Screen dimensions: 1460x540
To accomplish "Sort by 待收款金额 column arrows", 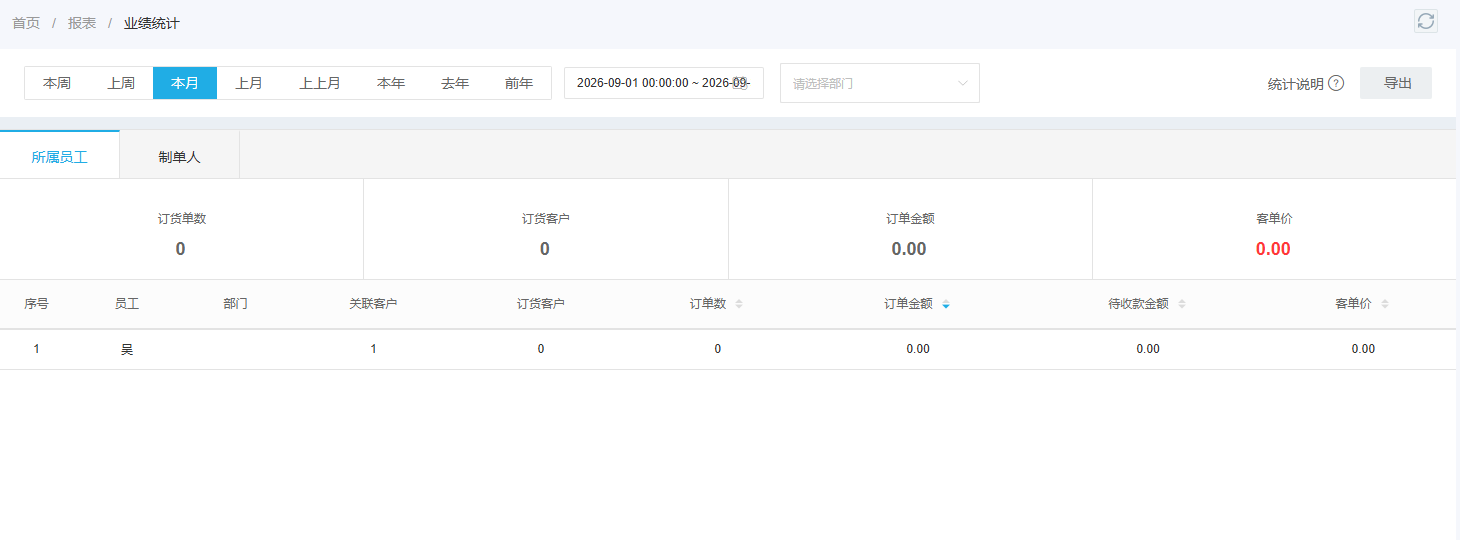I will tap(1182, 304).
